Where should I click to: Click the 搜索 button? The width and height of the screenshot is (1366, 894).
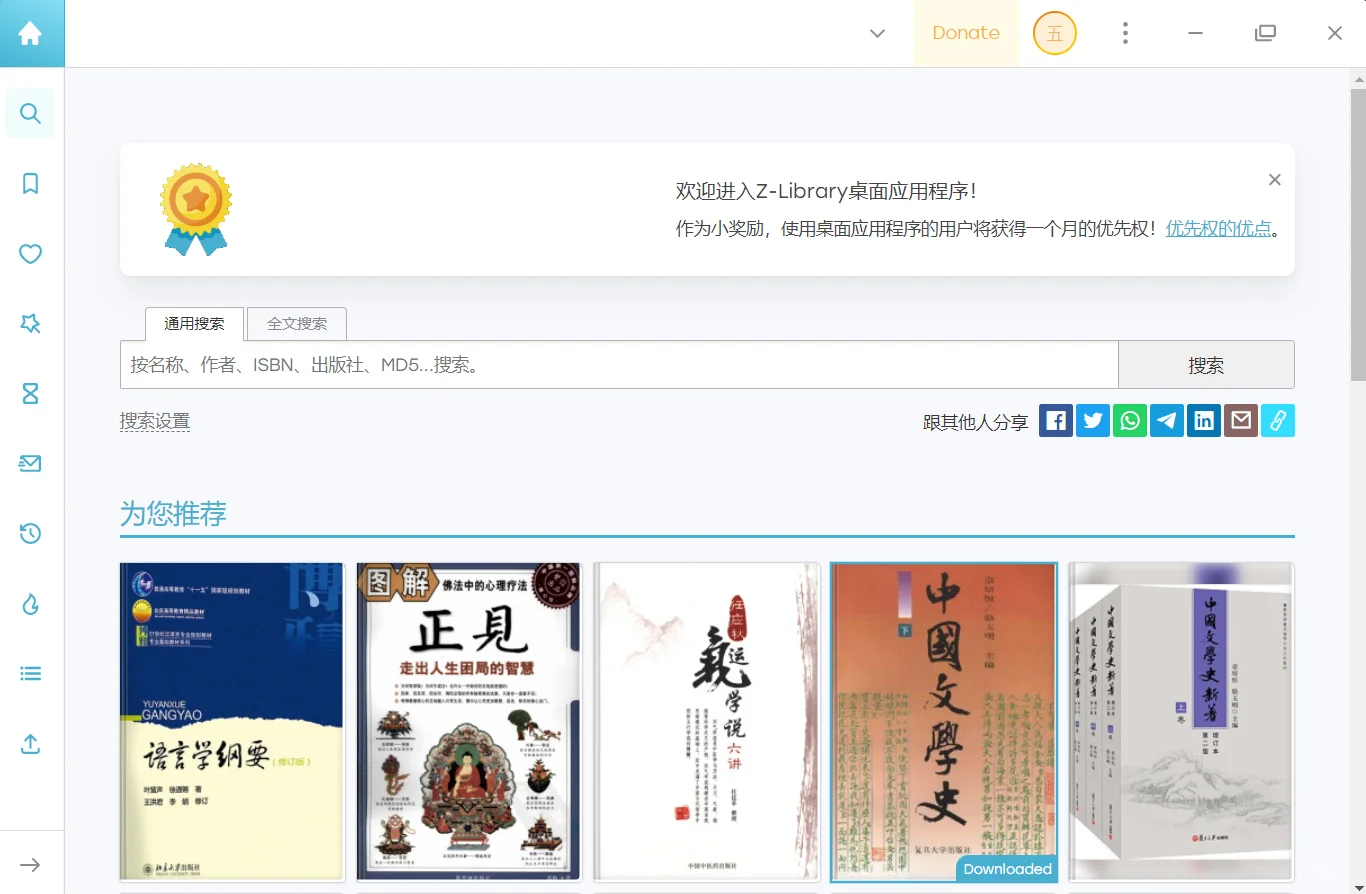click(1206, 365)
